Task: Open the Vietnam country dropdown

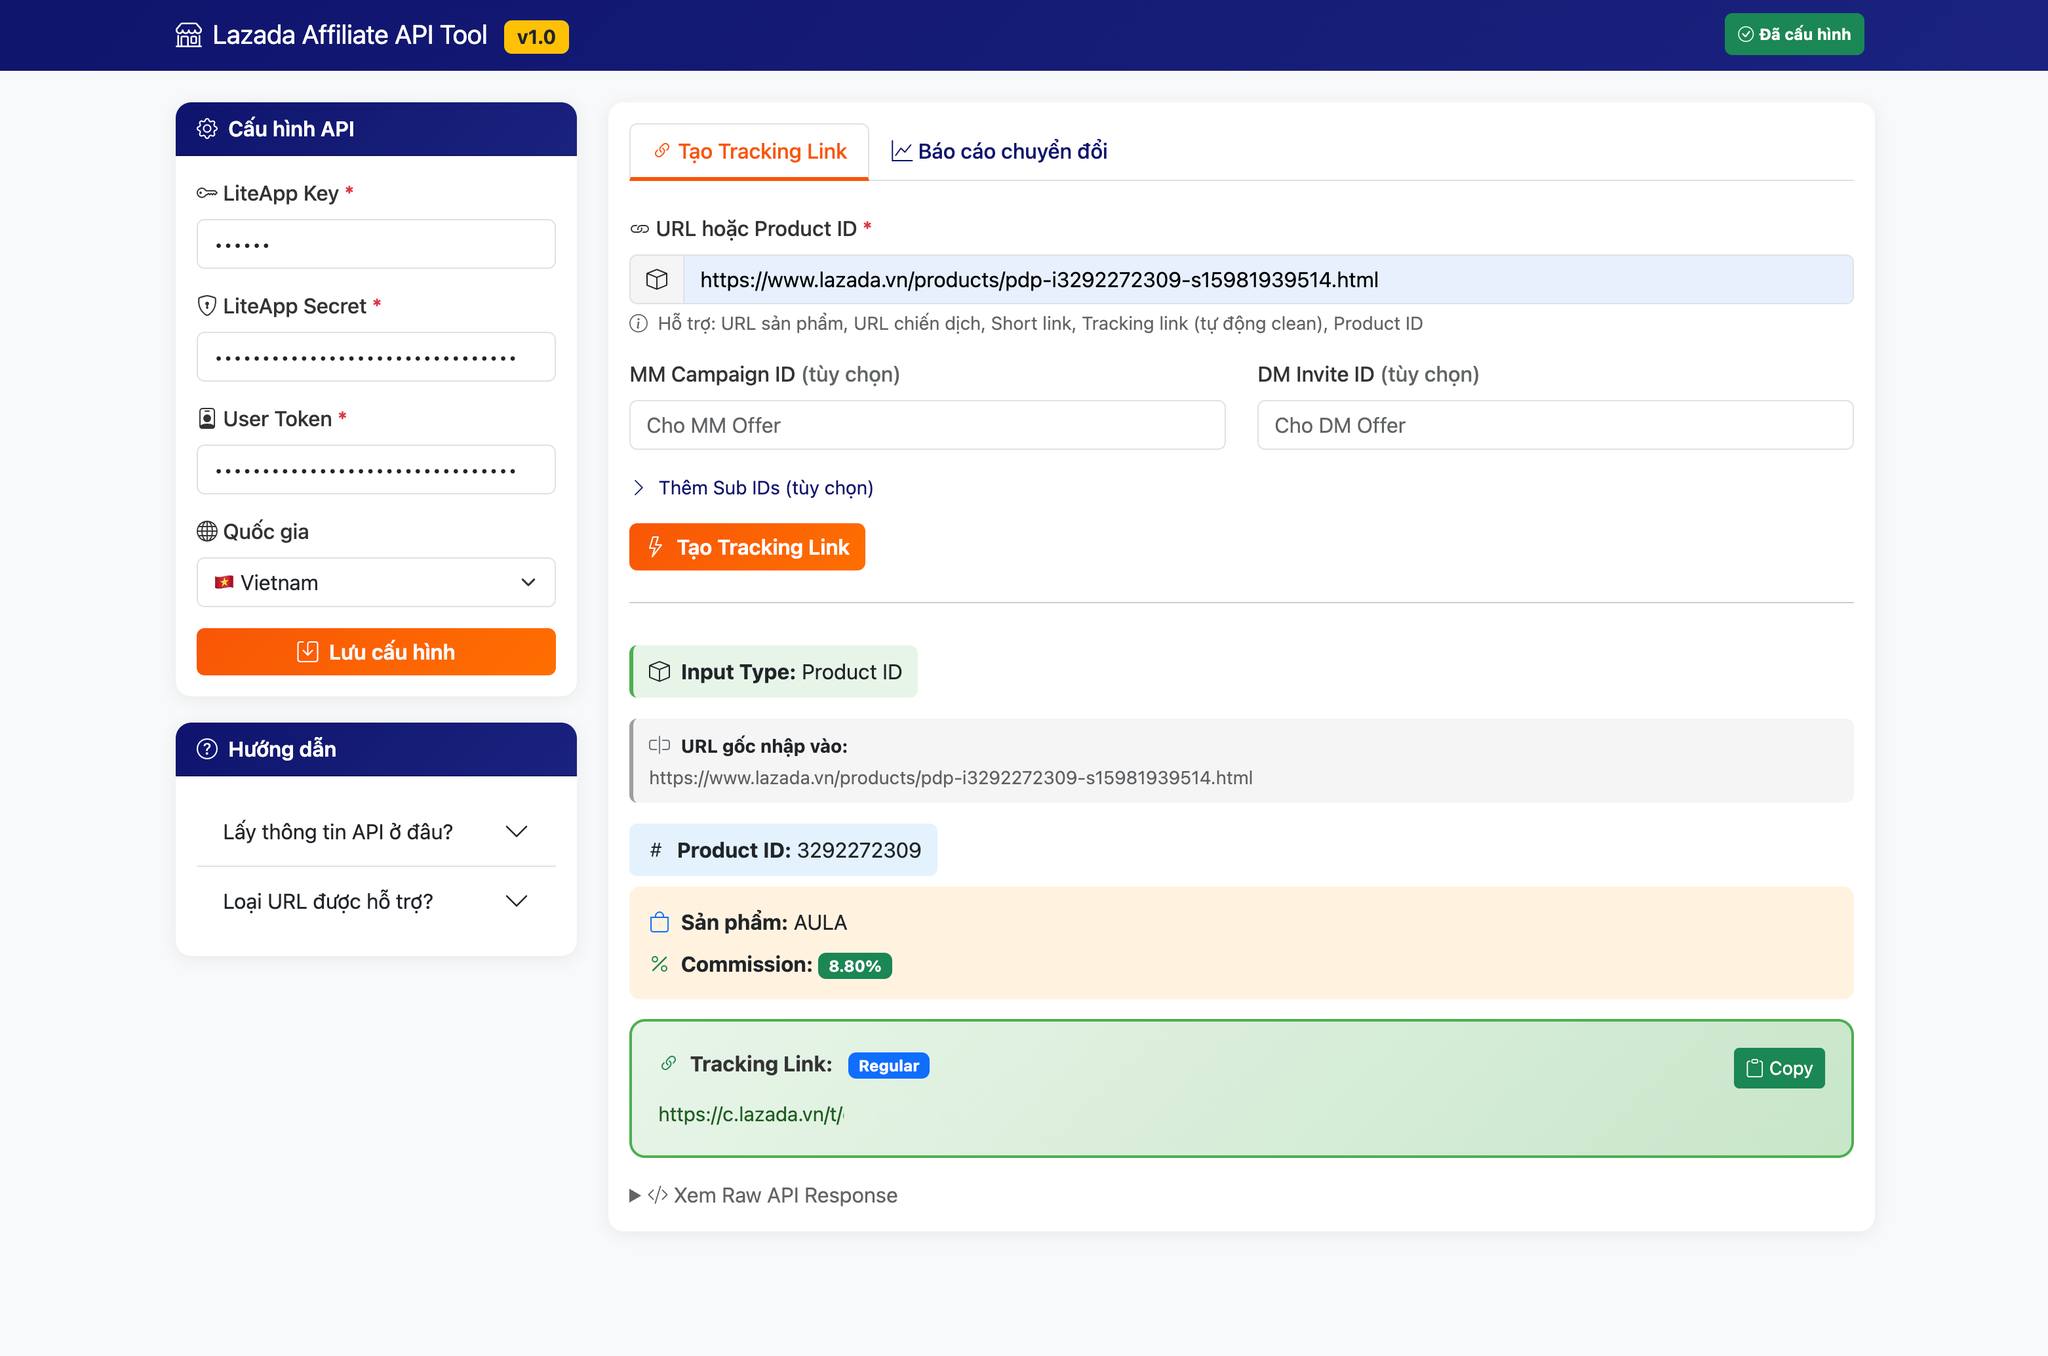Action: [376, 583]
